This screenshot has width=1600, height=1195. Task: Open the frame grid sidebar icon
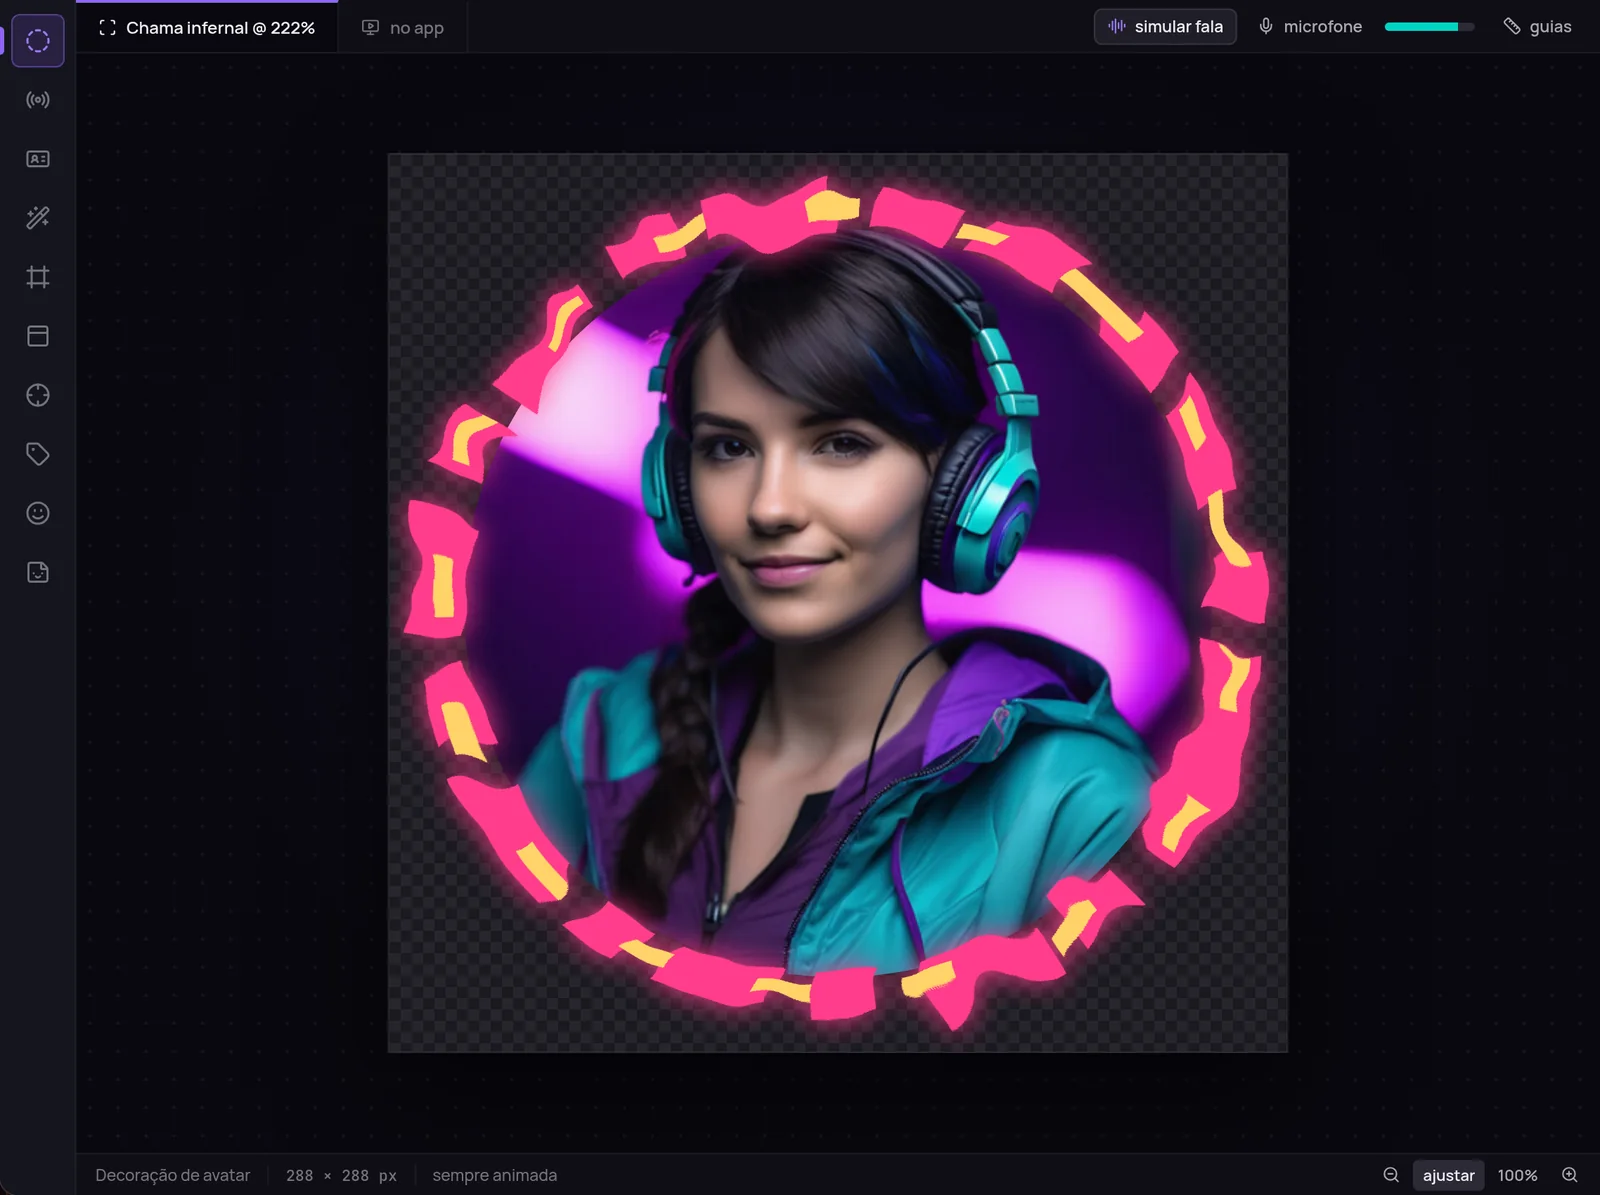38,277
